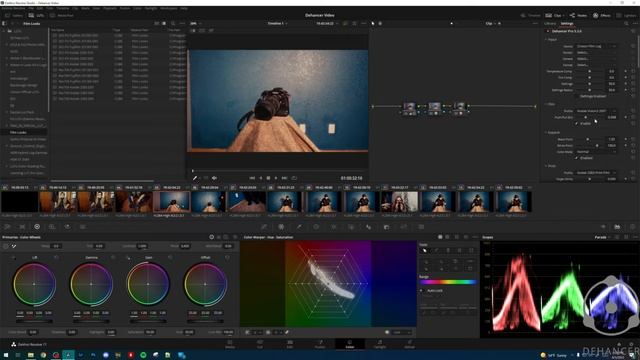This screenshot has height=360, width=640.
Task: Open the Power Window palette
Action: tap(316, 227)
